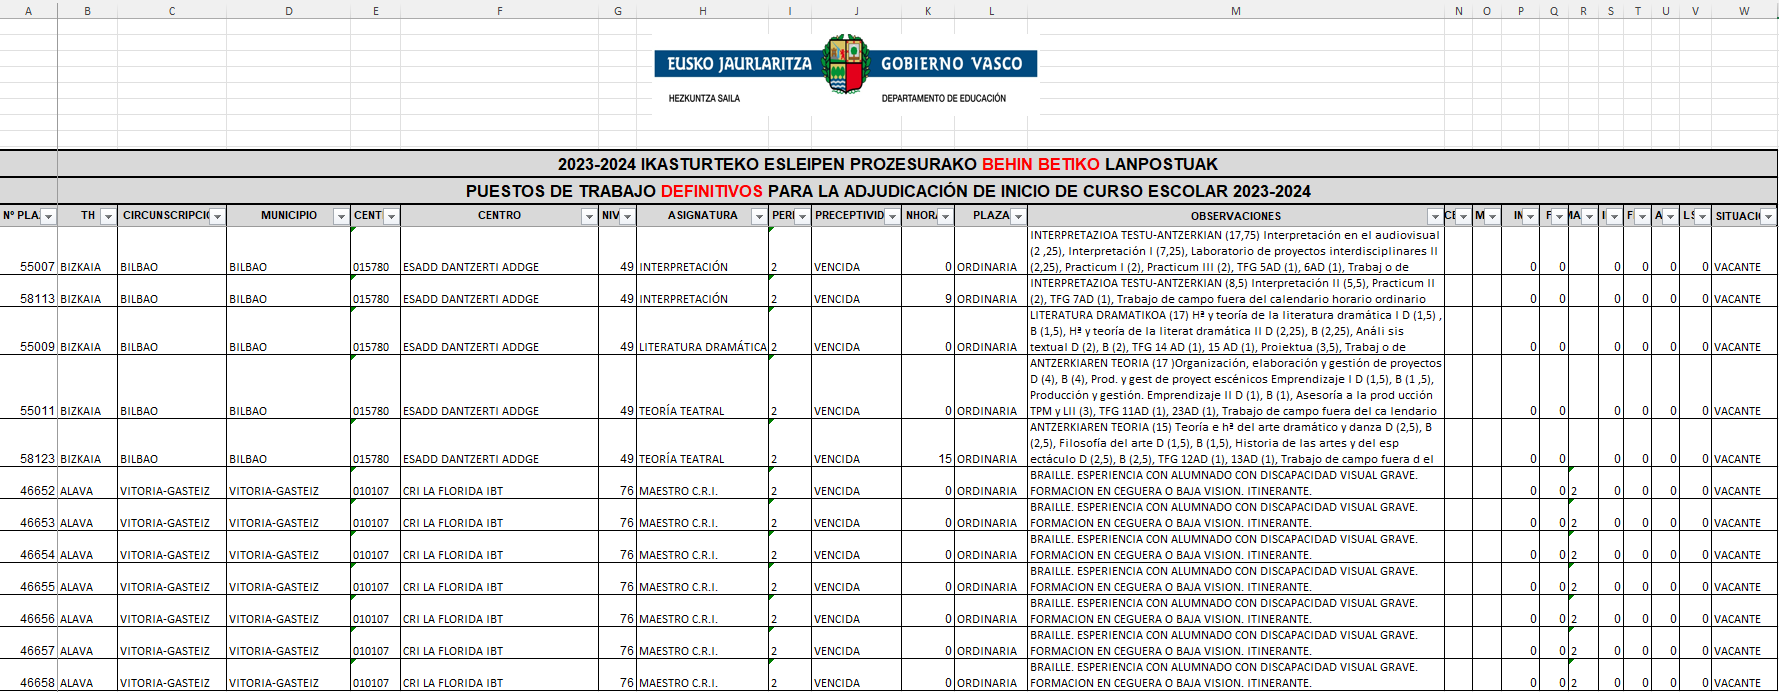Screen dimensions: 1779x692
Task: Open the PRECEPTIVID filter dropdown
Action: 892,216
